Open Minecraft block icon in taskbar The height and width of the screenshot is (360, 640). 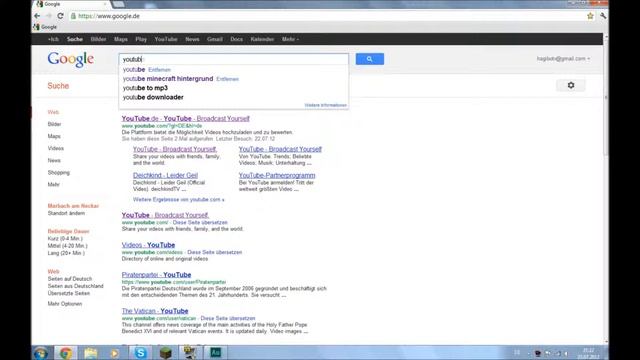pos(165,353)
